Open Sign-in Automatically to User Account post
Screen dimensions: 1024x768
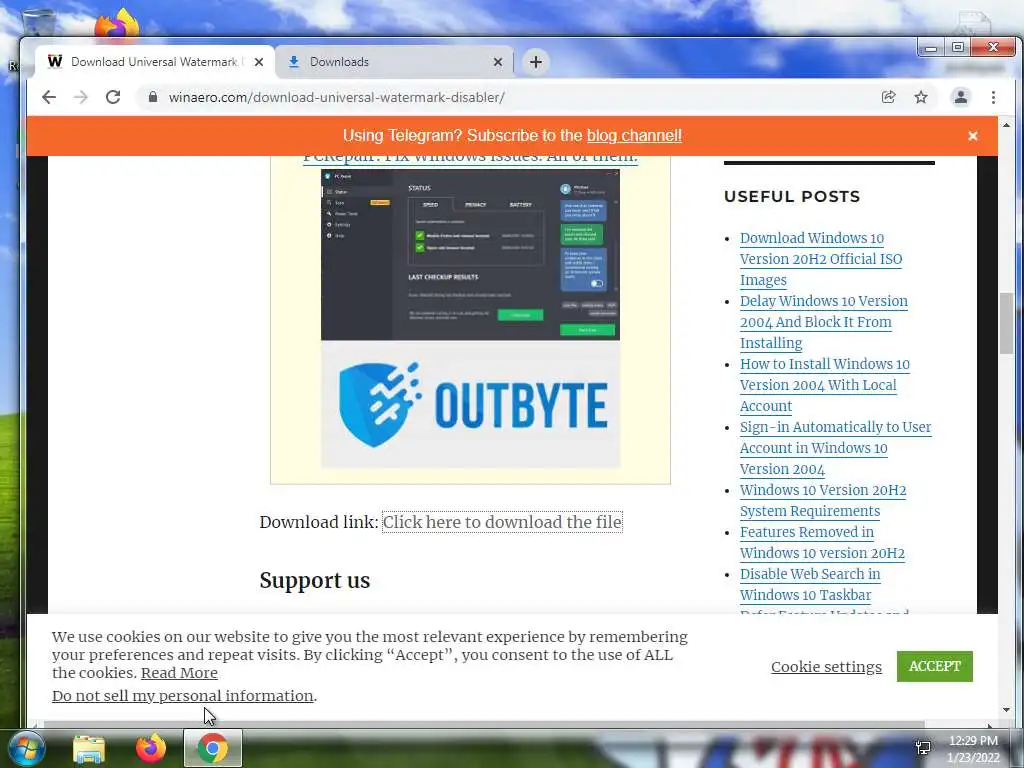click(835, 448)
